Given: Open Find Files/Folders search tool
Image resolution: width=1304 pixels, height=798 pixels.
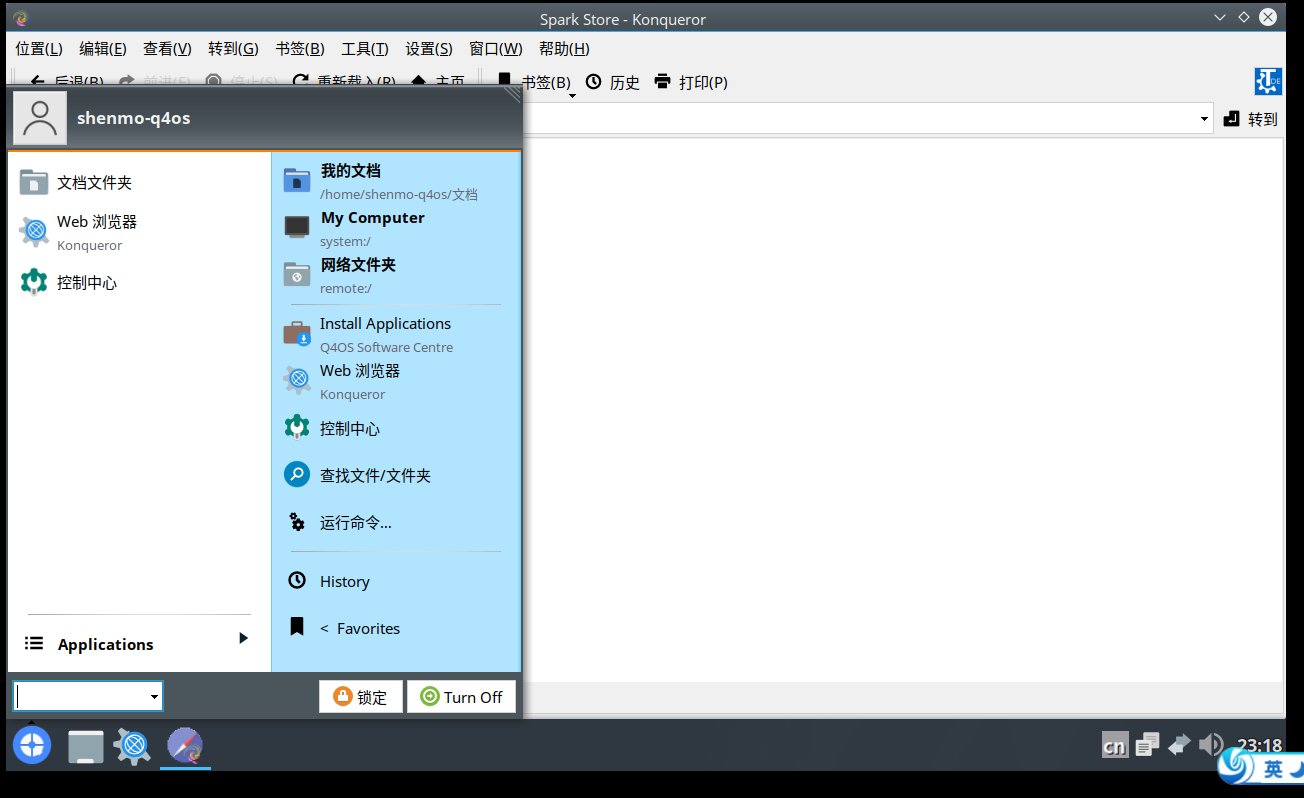Looking at the screenshot, I should coord(374,476).
